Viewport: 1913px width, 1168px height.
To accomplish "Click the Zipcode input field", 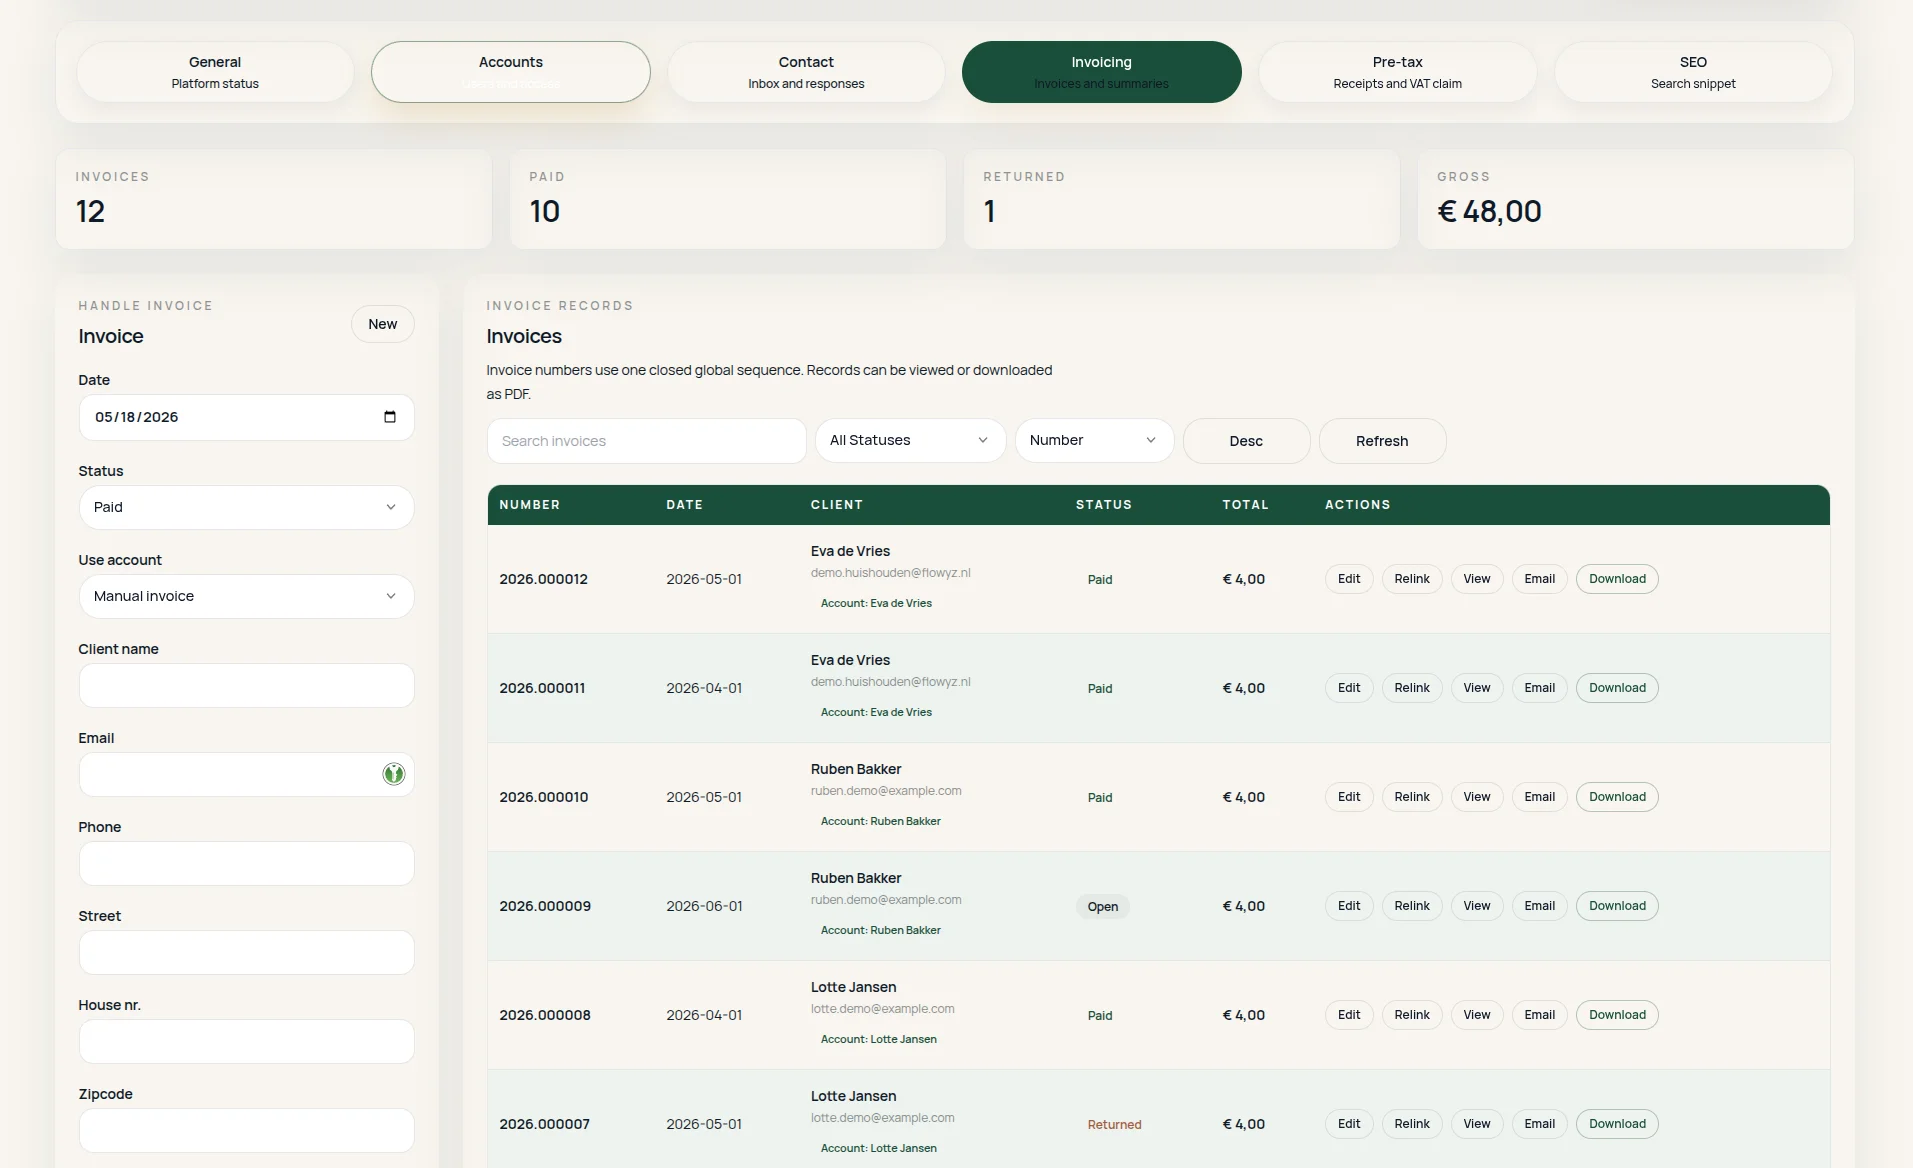I will click(246, 1130).
